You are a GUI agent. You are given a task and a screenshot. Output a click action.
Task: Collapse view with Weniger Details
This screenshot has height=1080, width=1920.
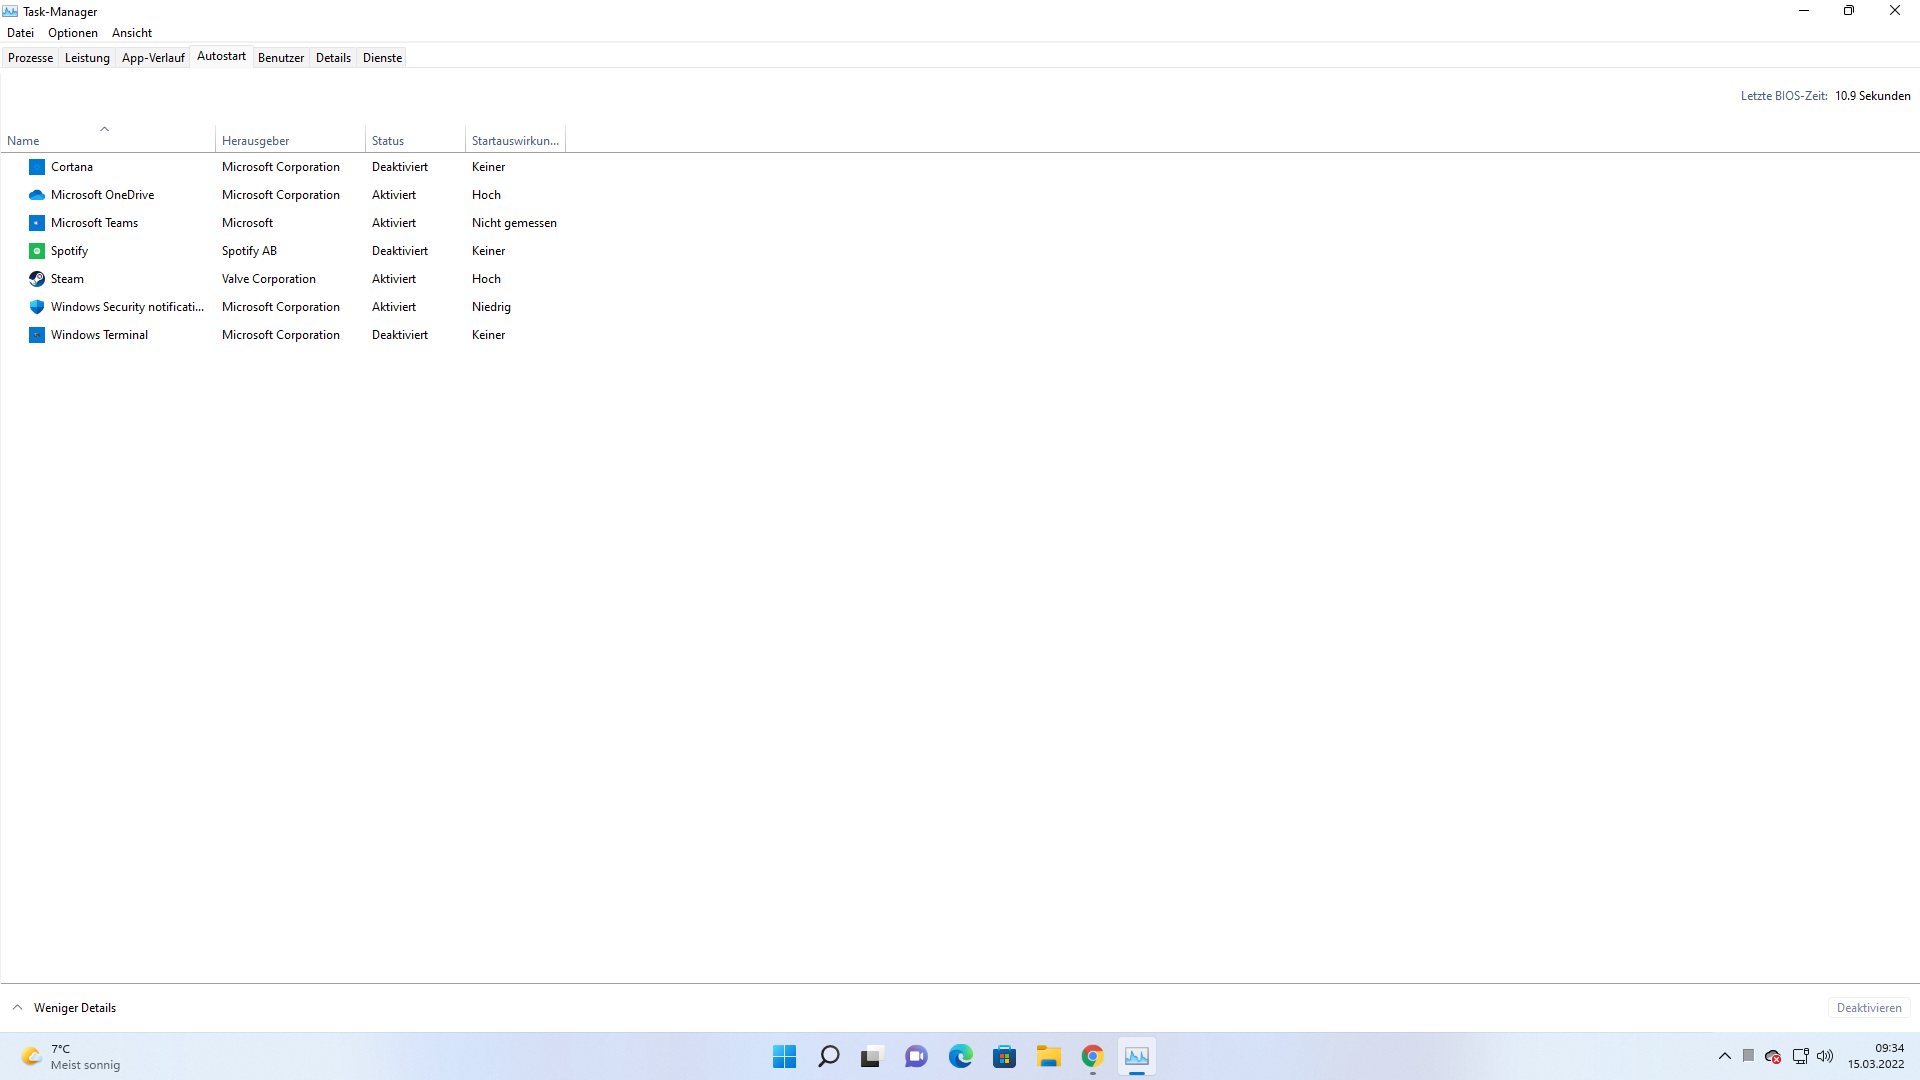[x=64, y=1008]
